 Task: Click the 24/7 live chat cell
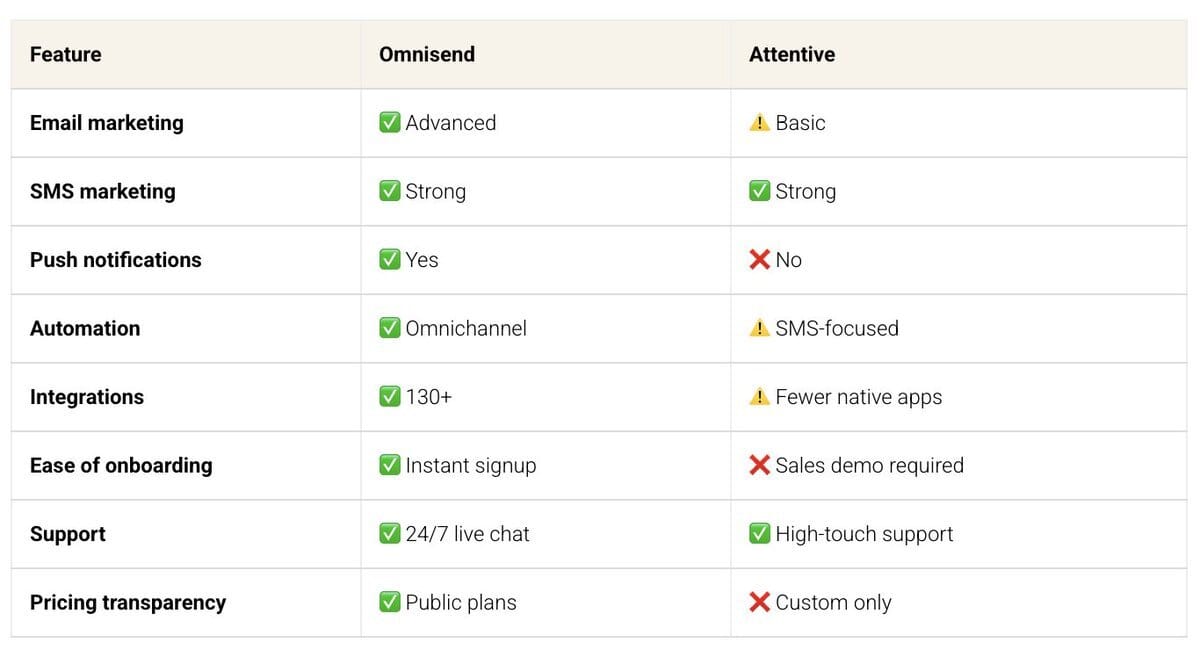pyautogui.click(x=545, y=534)
